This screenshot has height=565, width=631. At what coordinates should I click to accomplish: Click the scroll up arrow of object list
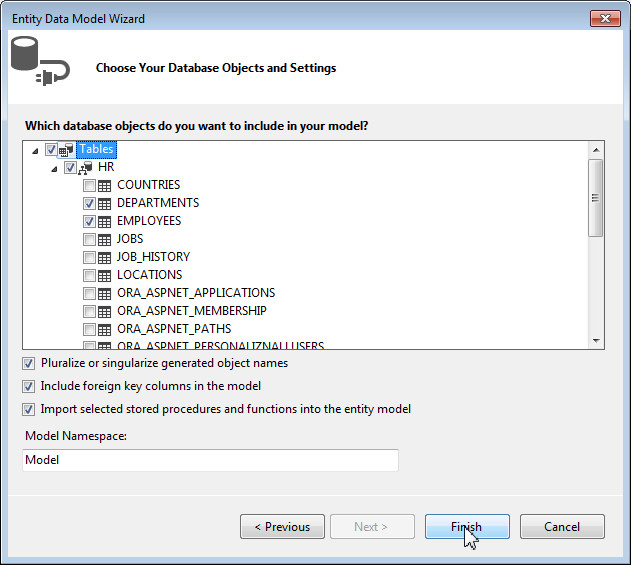[x=596, y=150]
